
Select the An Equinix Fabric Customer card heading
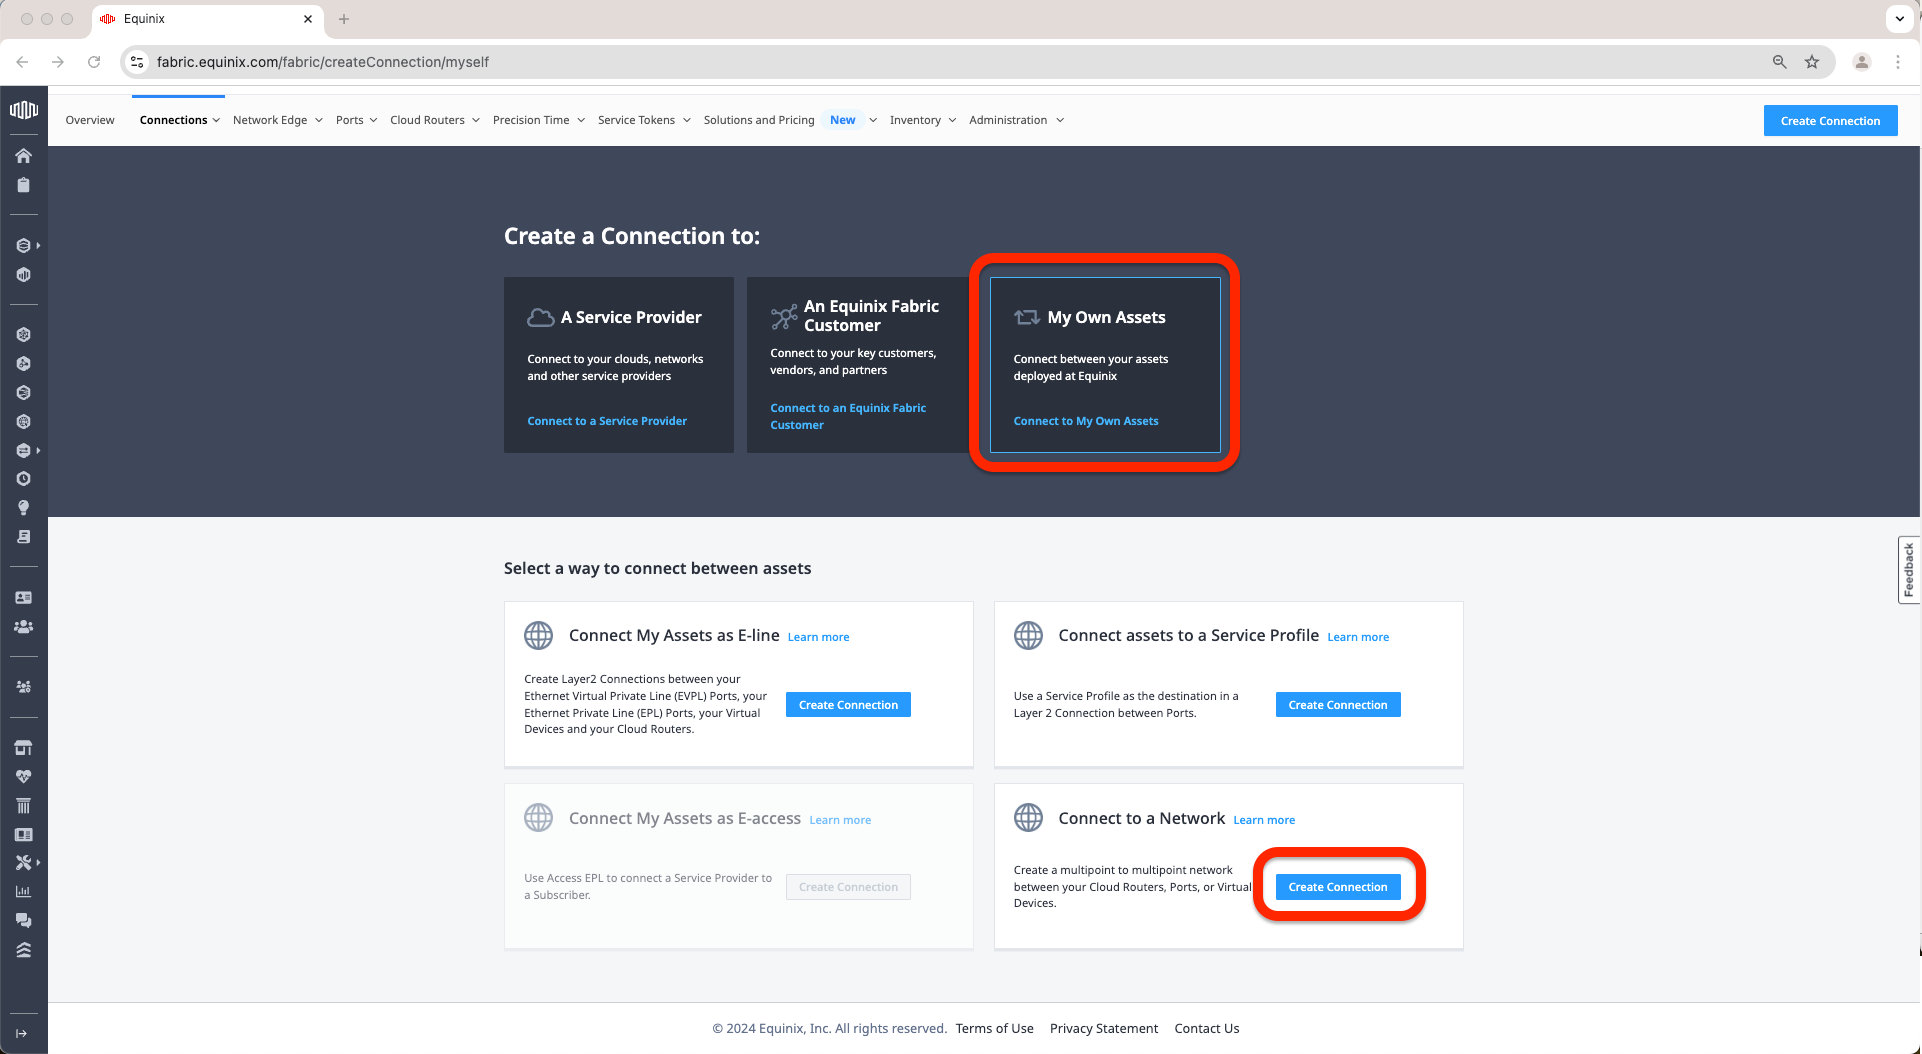(871, 316)
